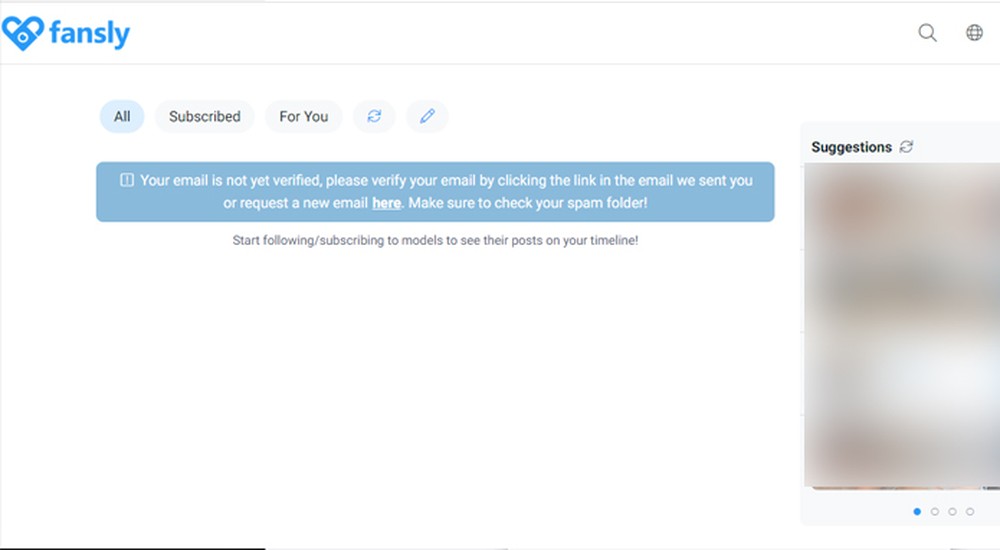
Task: Switch to the For You tab
Action: (x=304, y=116)
